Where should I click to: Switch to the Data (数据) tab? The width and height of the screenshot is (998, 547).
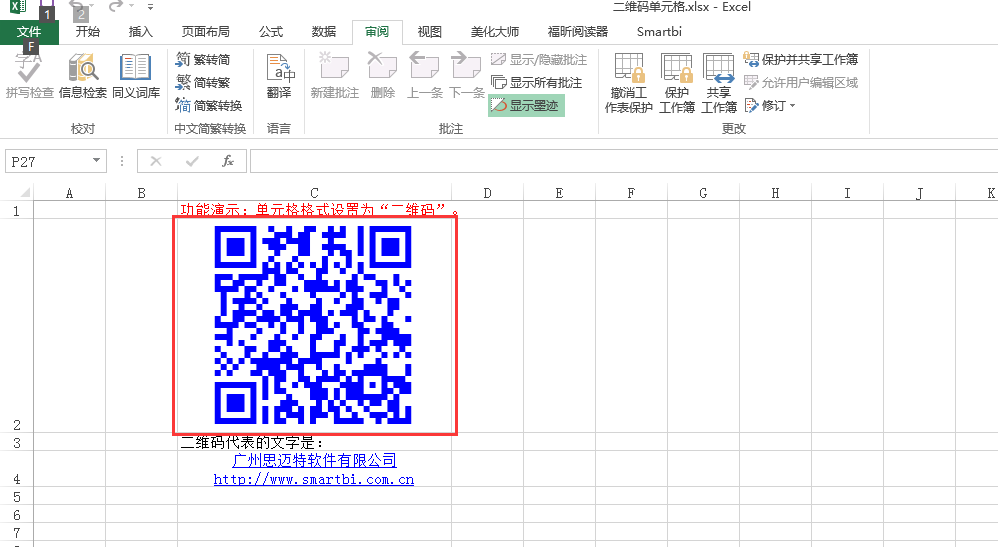[324, 32]
